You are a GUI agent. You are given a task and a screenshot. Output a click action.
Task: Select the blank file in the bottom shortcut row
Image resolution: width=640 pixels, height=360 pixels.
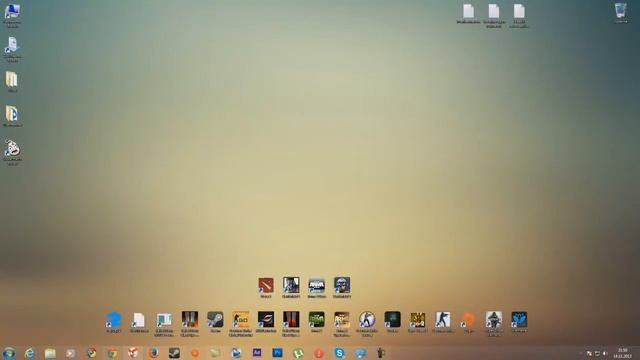click(139, 320)
